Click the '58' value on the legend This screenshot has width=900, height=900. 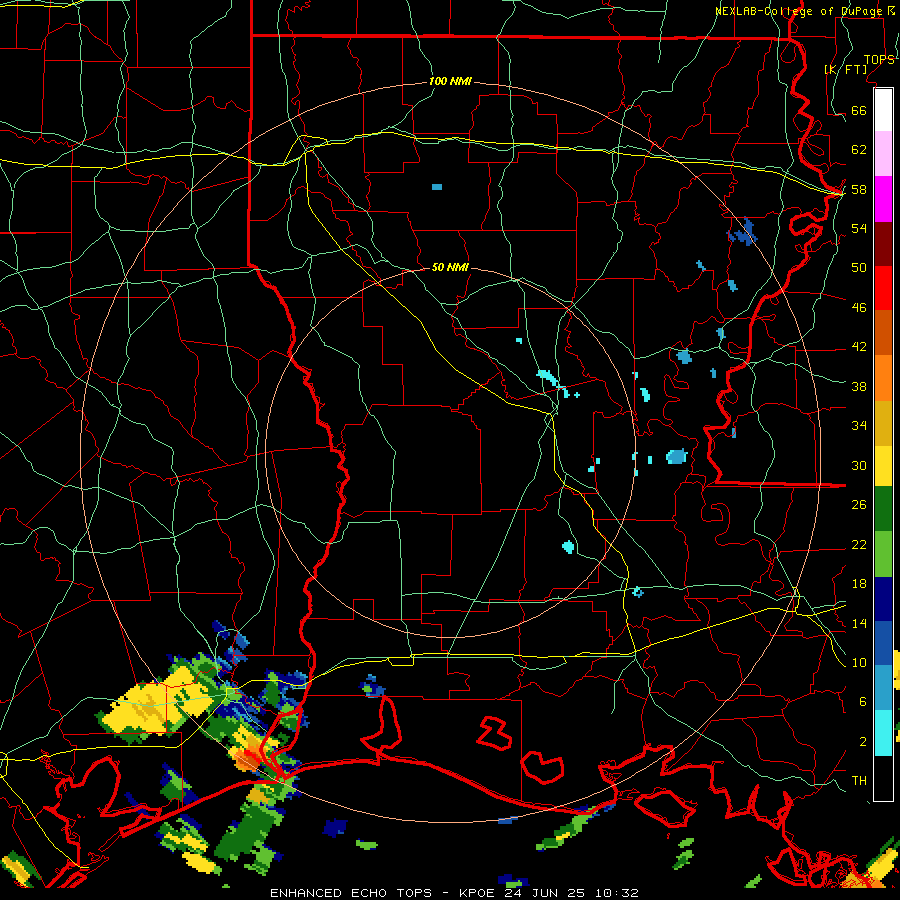click(x=859, y=189)
